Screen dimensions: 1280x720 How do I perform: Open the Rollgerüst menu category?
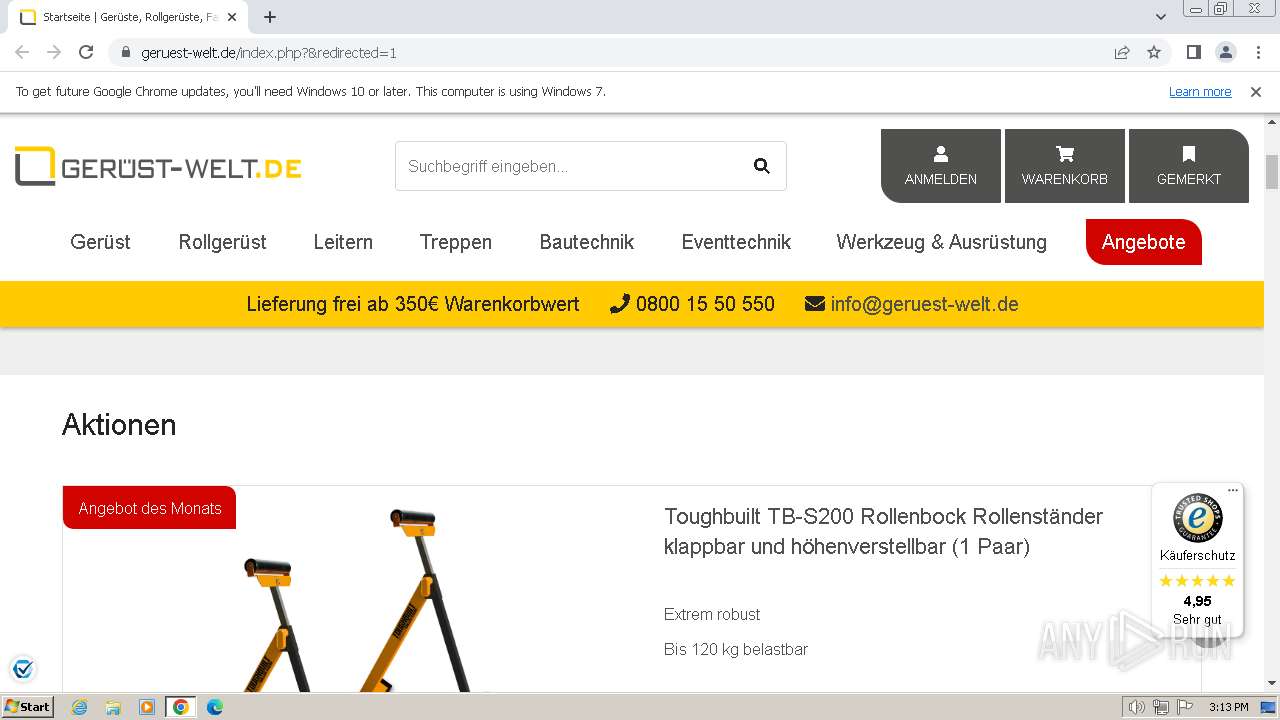coord(222,242)
